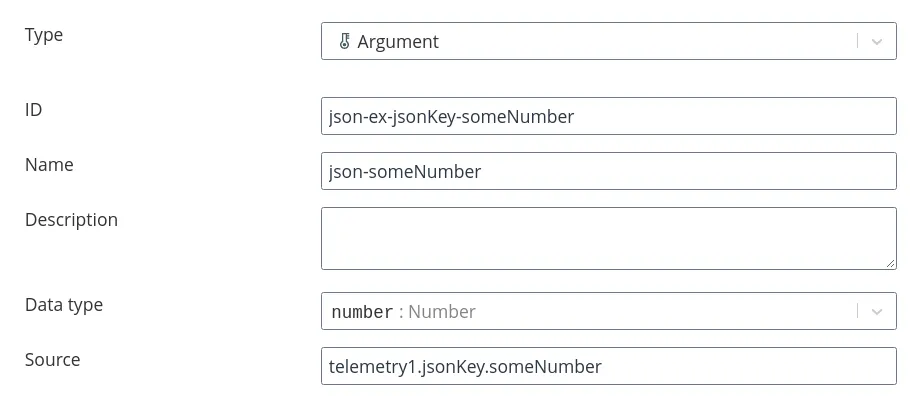Click the separator line in Data type selector

[x=857, y=311]
